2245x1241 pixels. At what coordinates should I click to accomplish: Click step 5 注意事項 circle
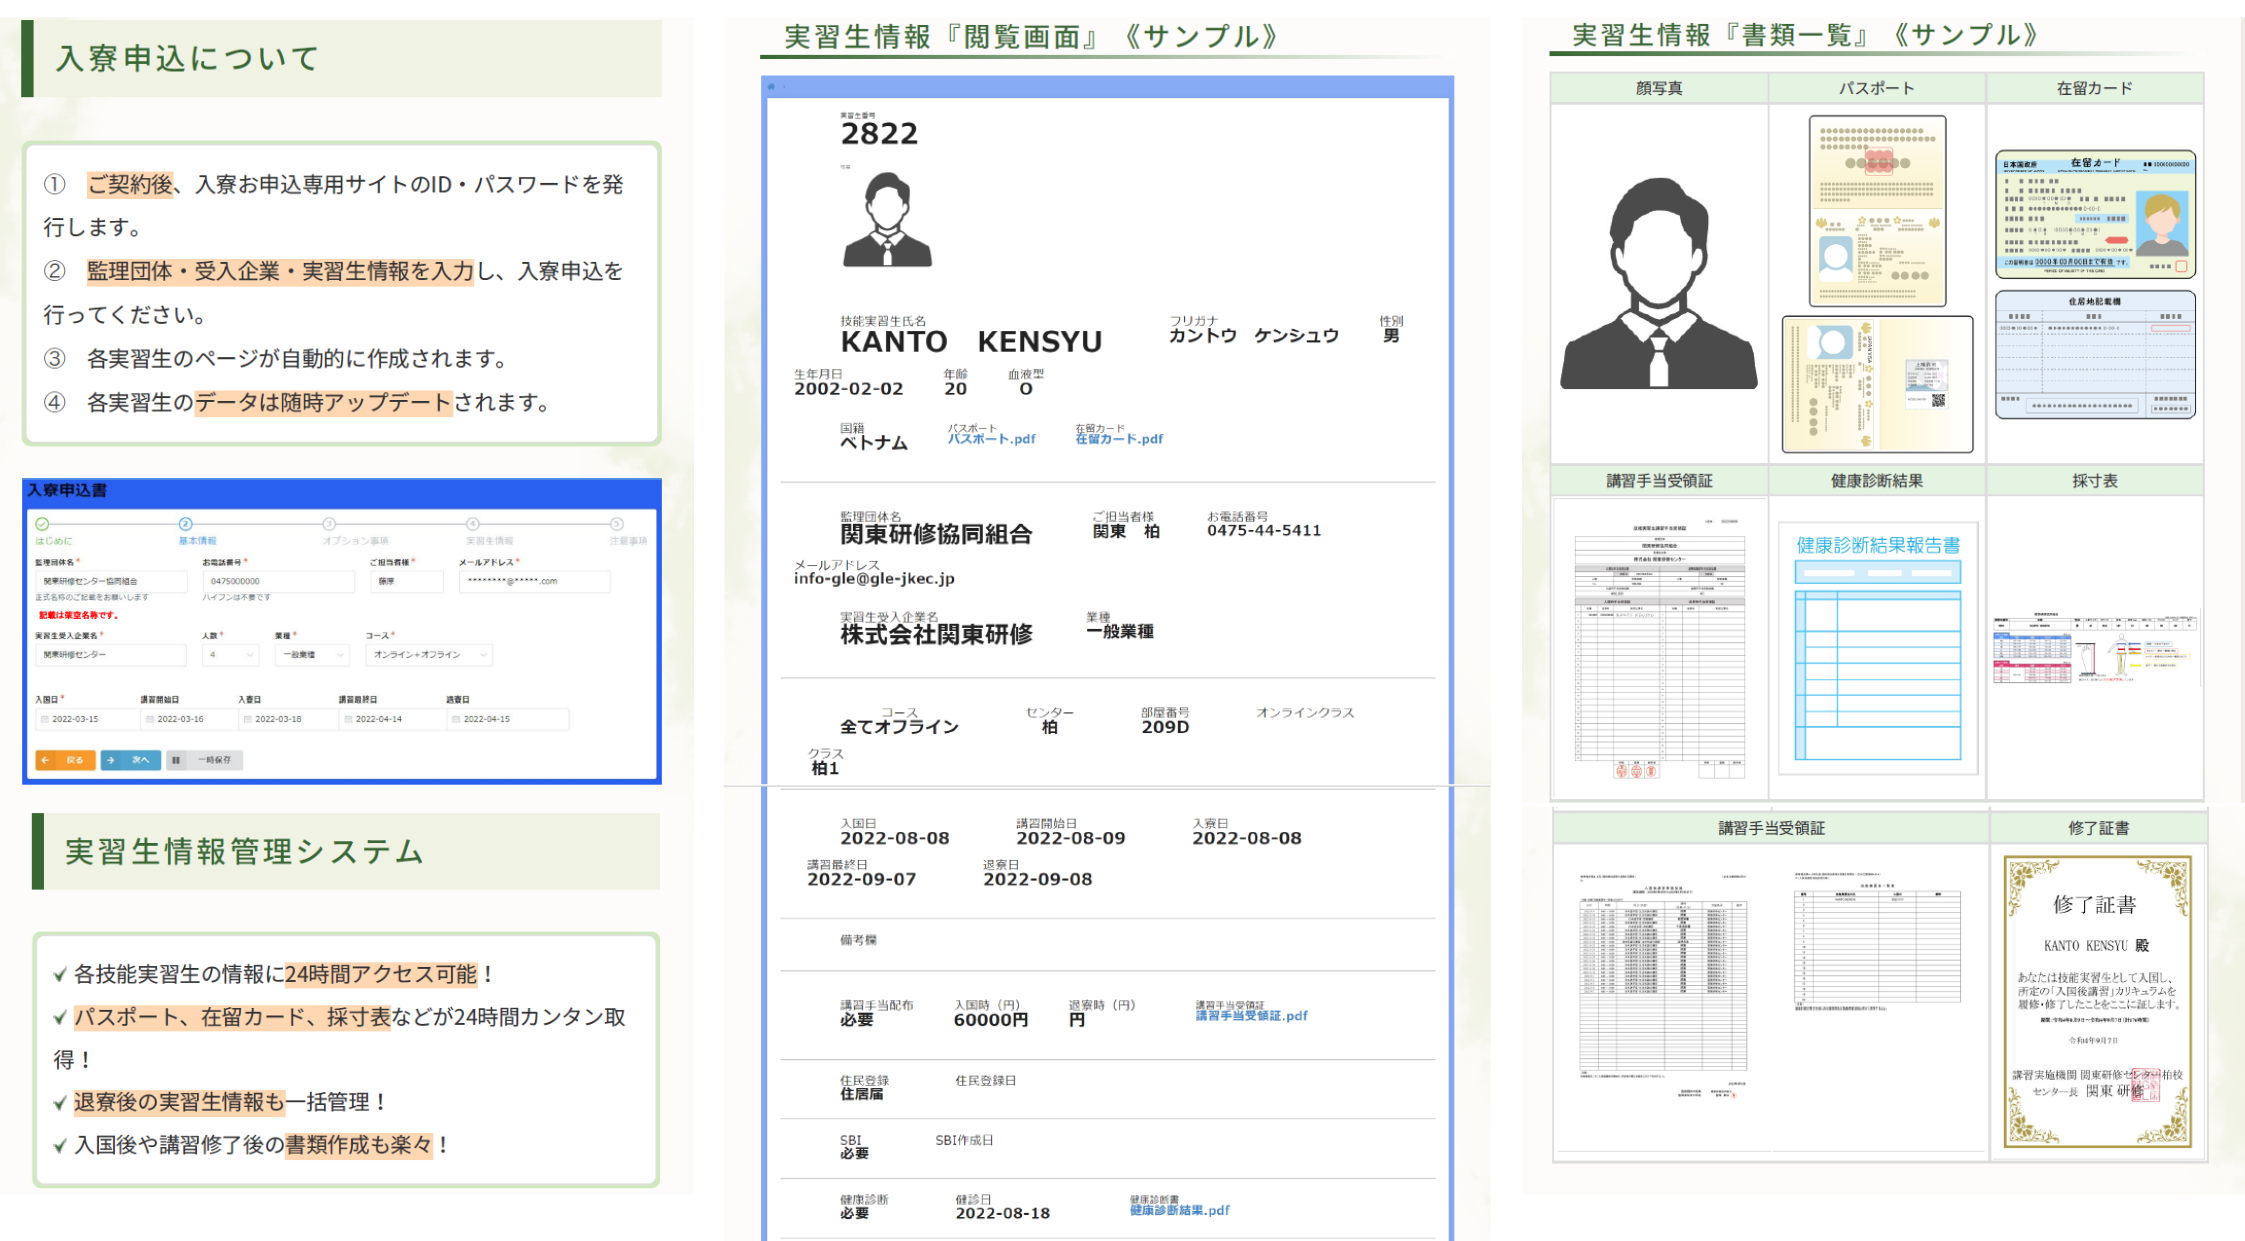pos(617,524)
